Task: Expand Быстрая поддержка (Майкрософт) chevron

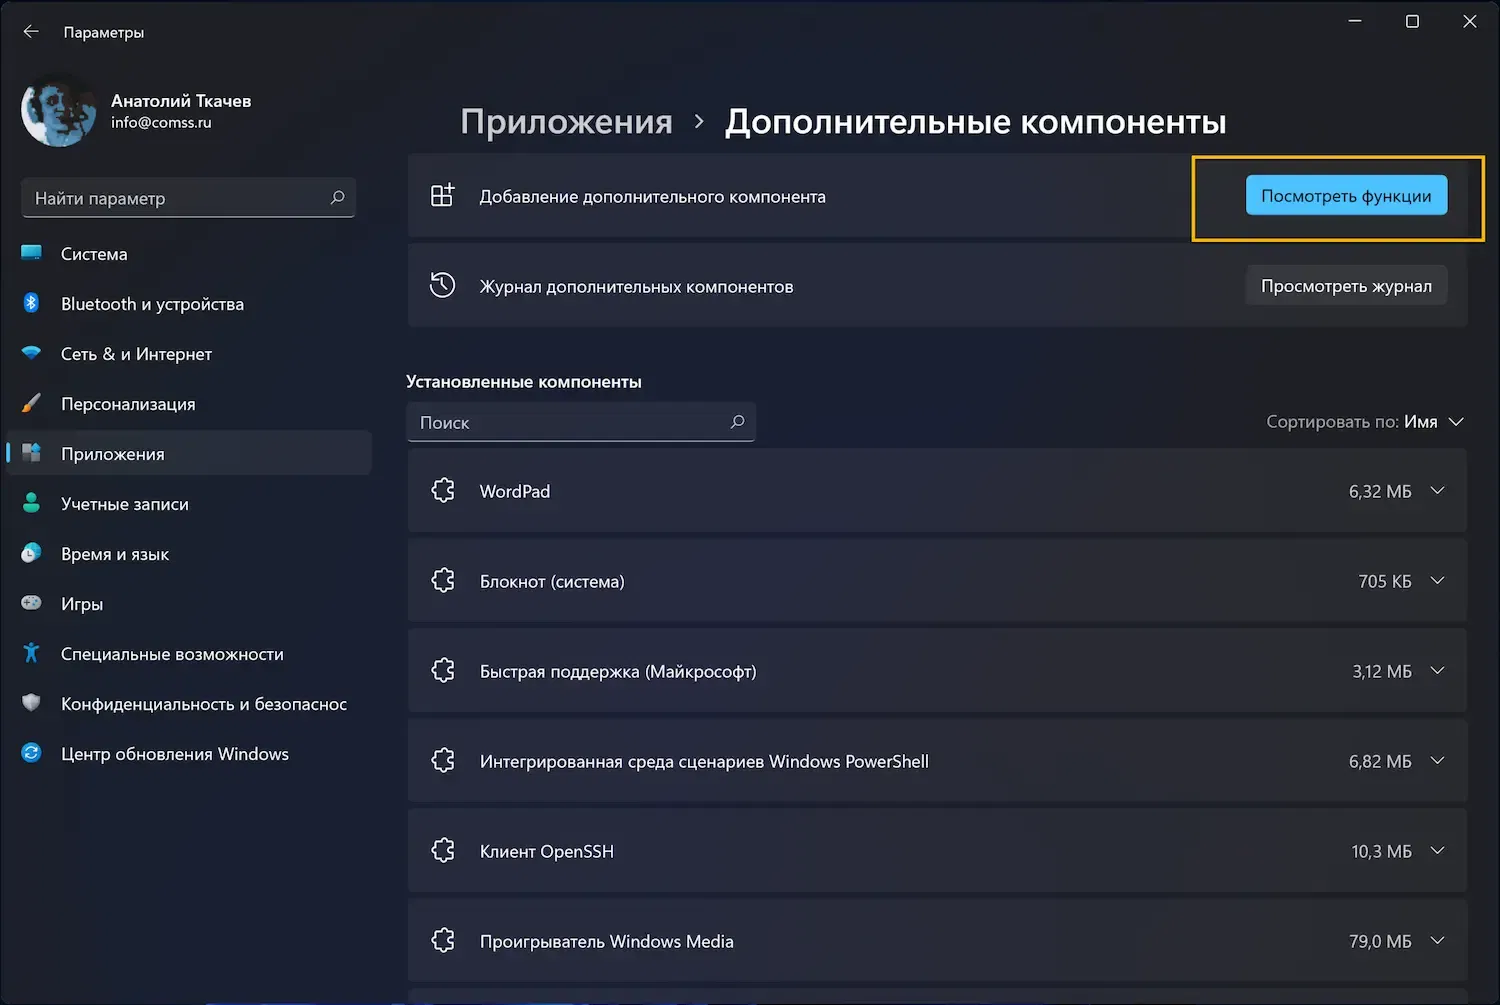Action: (1437, 671)
